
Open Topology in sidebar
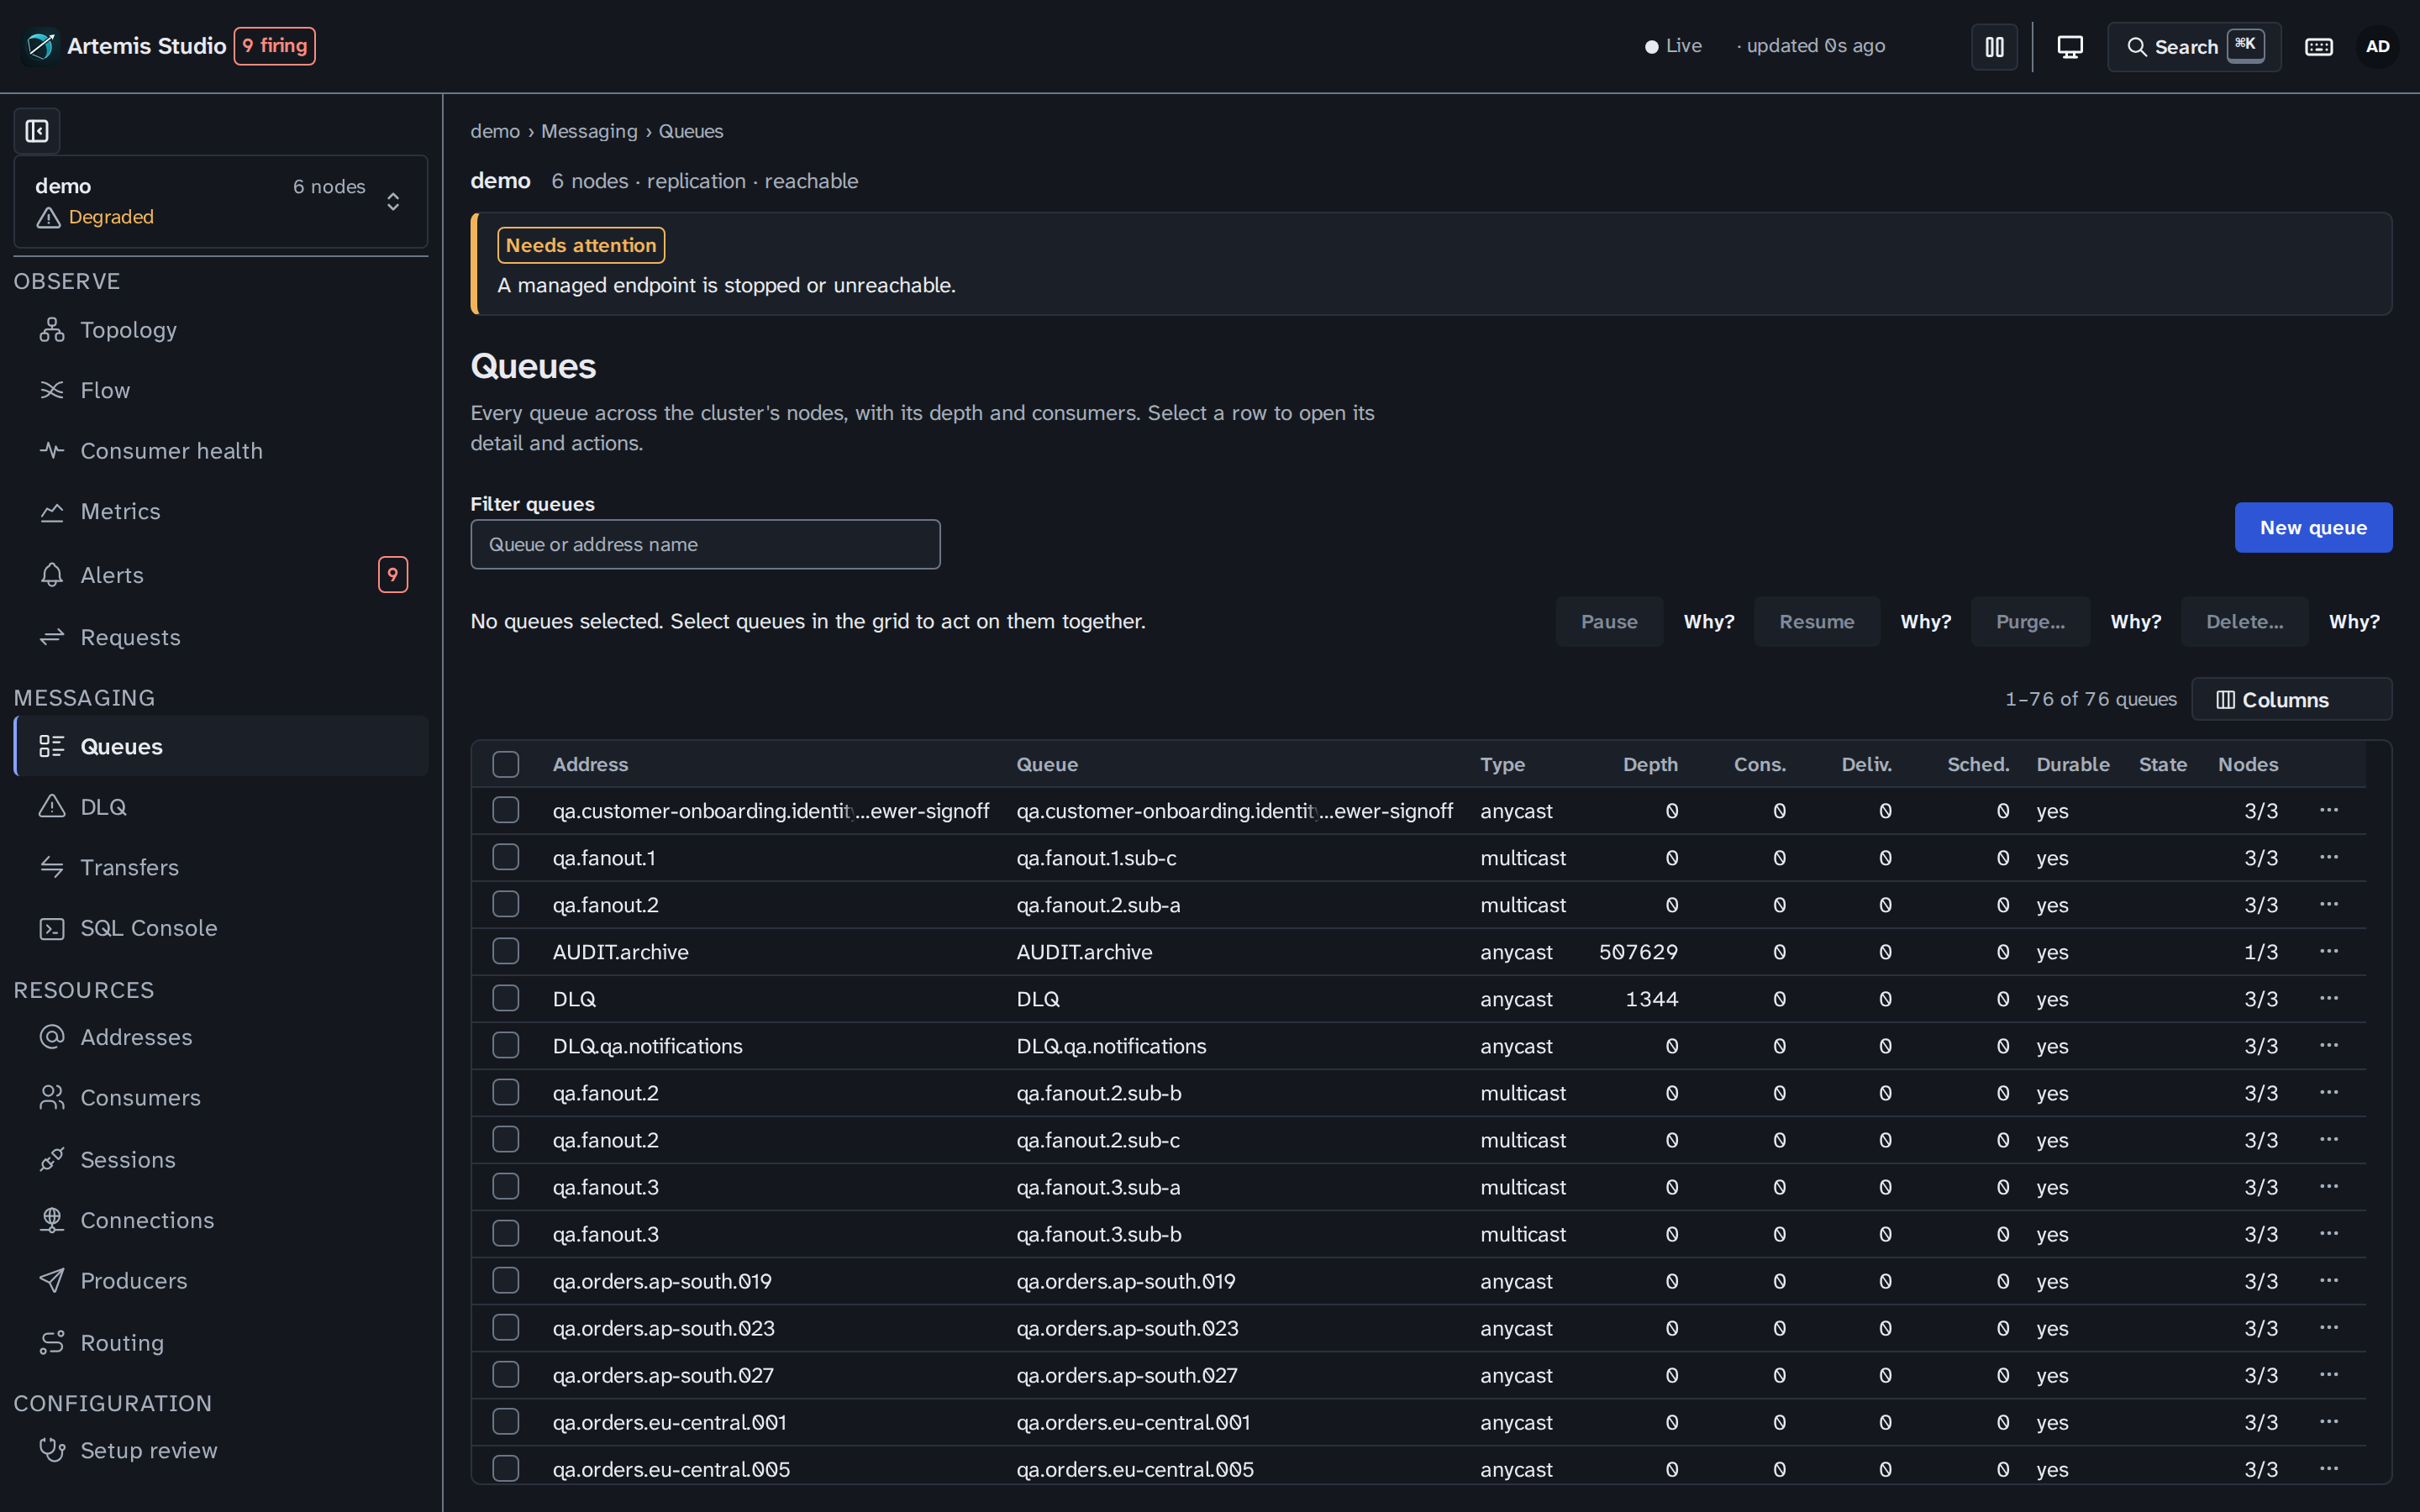click(x=221, y=330)
